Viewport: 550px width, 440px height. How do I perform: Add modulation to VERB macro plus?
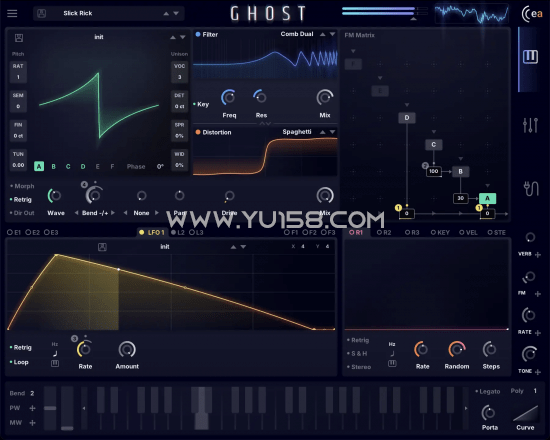coord(538,255)
